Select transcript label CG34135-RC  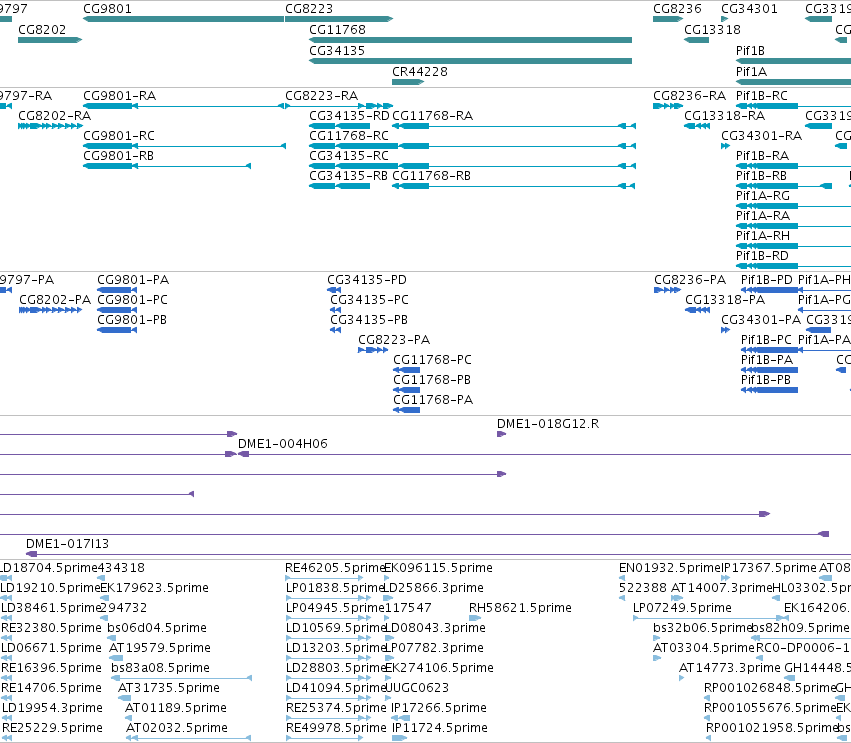tap(348, 156)
